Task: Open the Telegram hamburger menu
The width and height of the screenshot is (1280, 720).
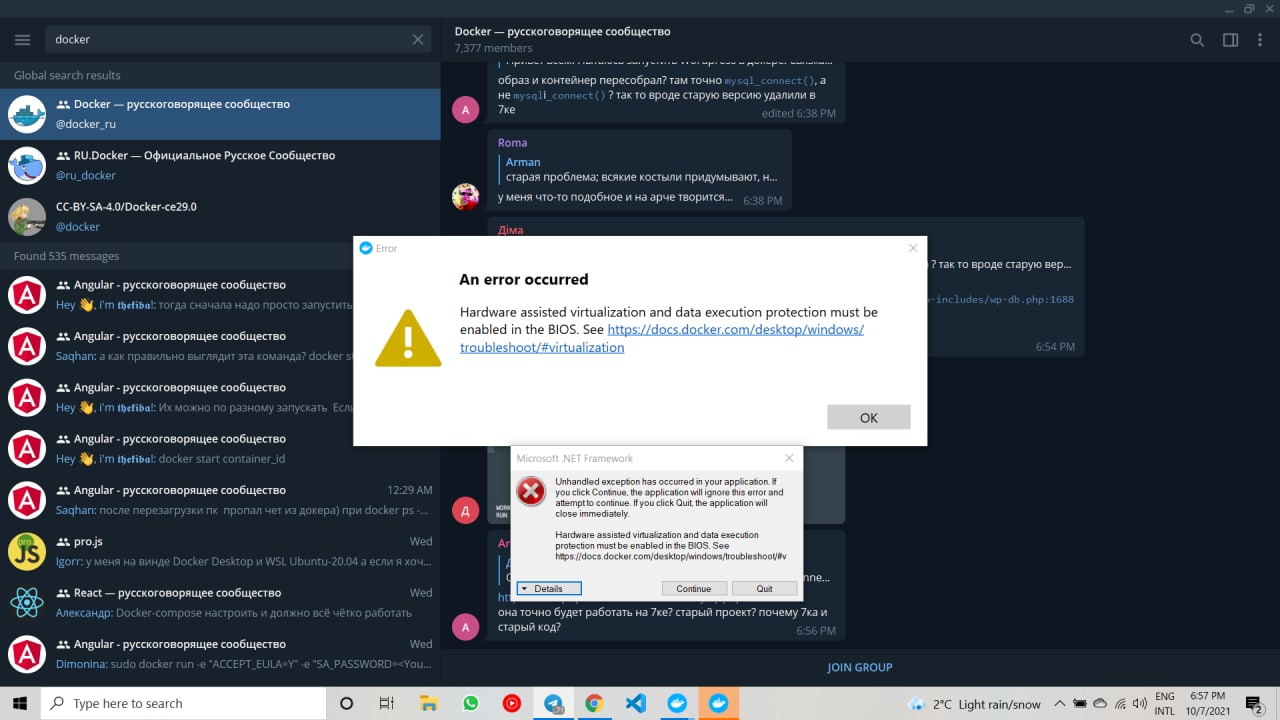Action: pyautogui.click(x=23, y=40)
